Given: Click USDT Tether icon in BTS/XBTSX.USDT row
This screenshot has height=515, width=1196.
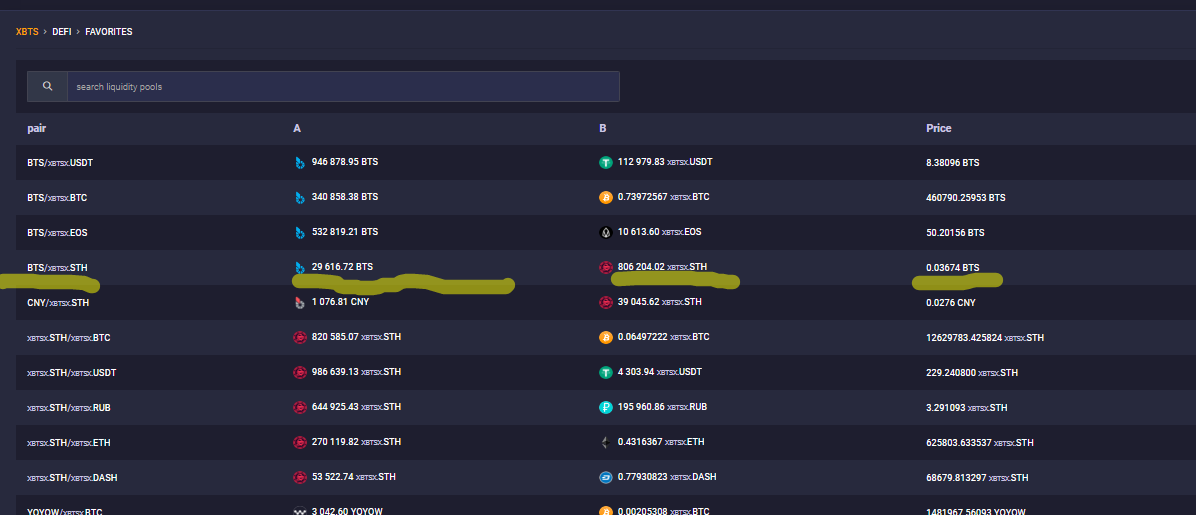Looking at the screenshot, I should (606, 163).
